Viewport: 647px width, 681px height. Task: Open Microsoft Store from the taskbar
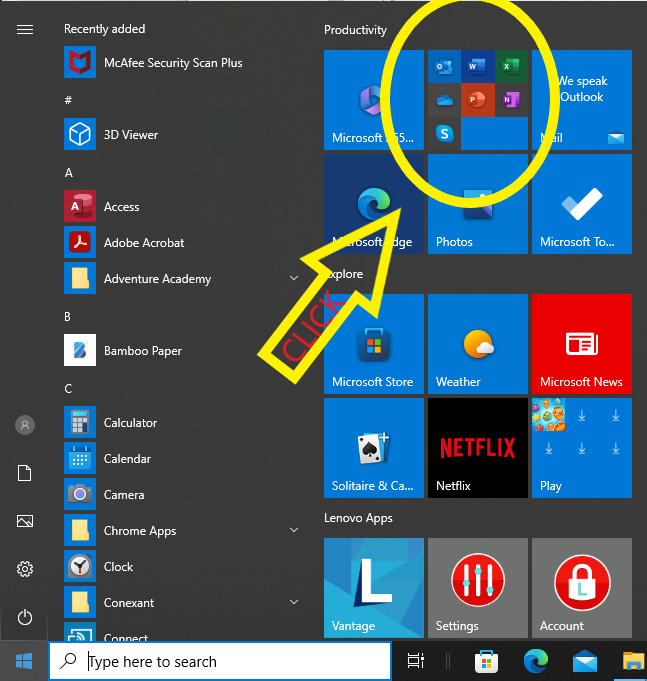pos(486,661)
